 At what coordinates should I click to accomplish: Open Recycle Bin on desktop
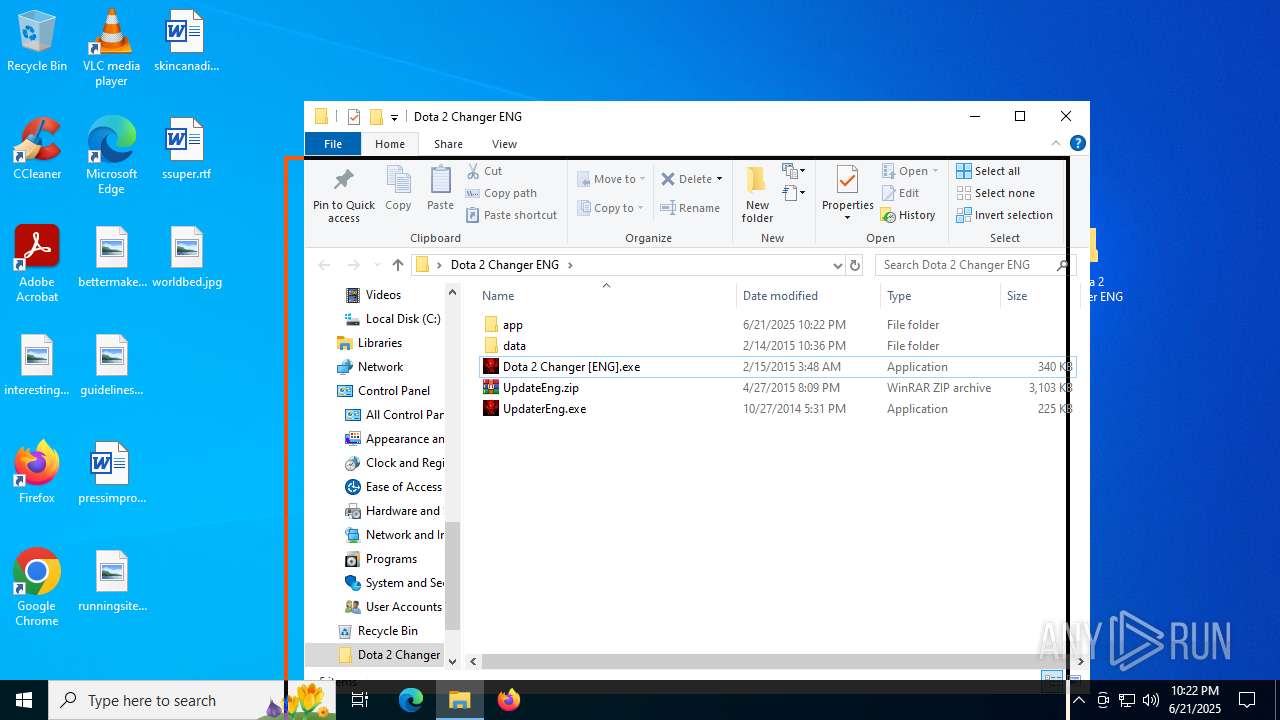pos(37,41)
